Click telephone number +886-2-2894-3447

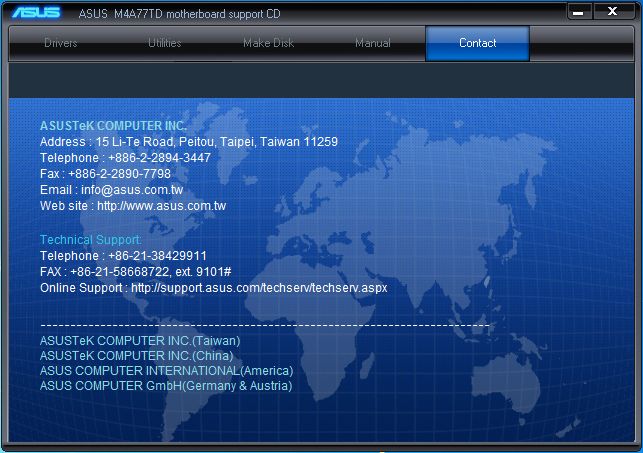tap(159, 158)
